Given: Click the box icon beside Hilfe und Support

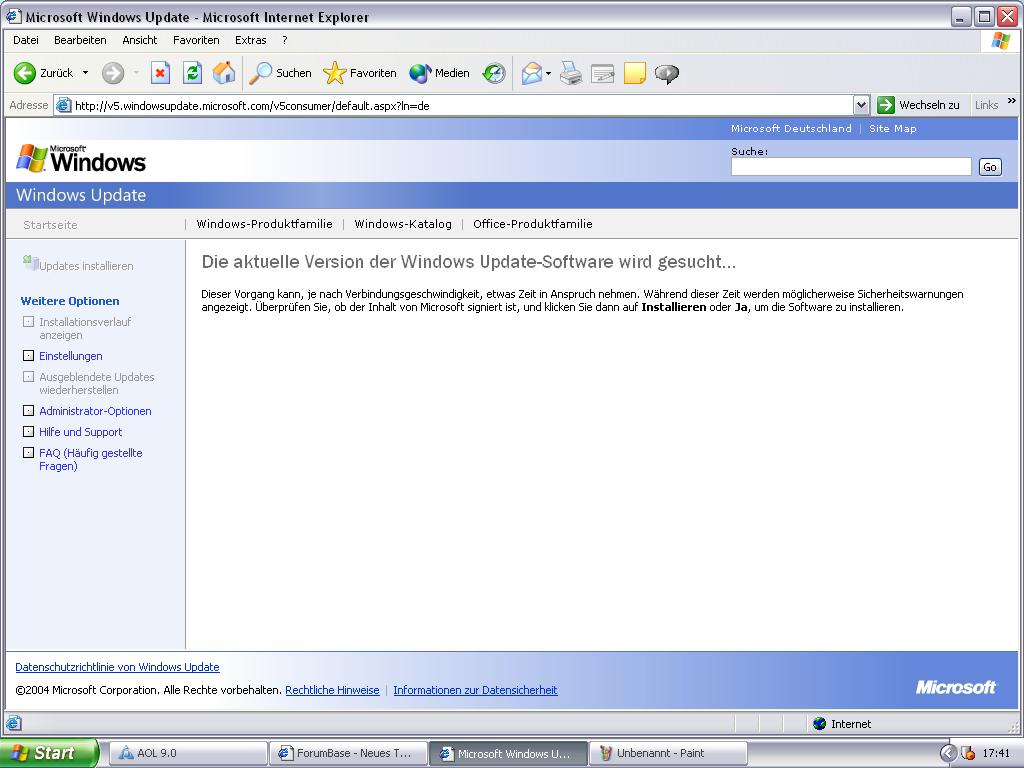Looking at the screenshot, I should [28, 431].
